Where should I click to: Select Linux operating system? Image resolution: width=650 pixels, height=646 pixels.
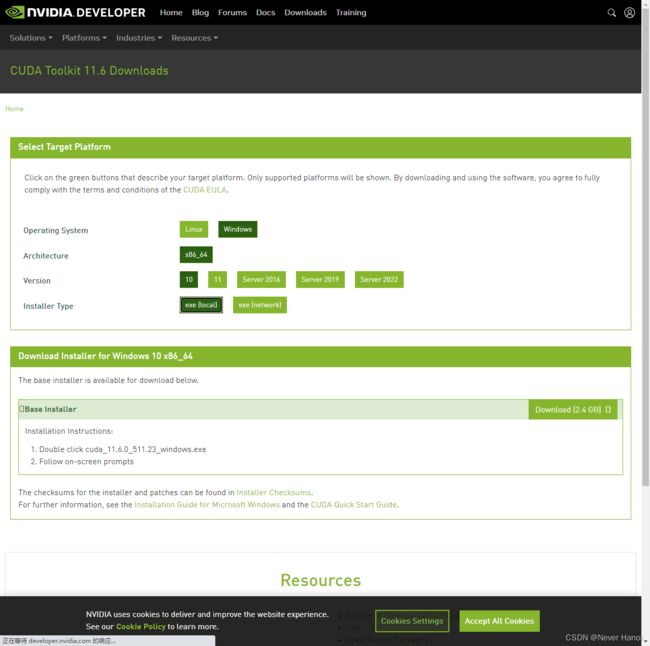point(194,229)
